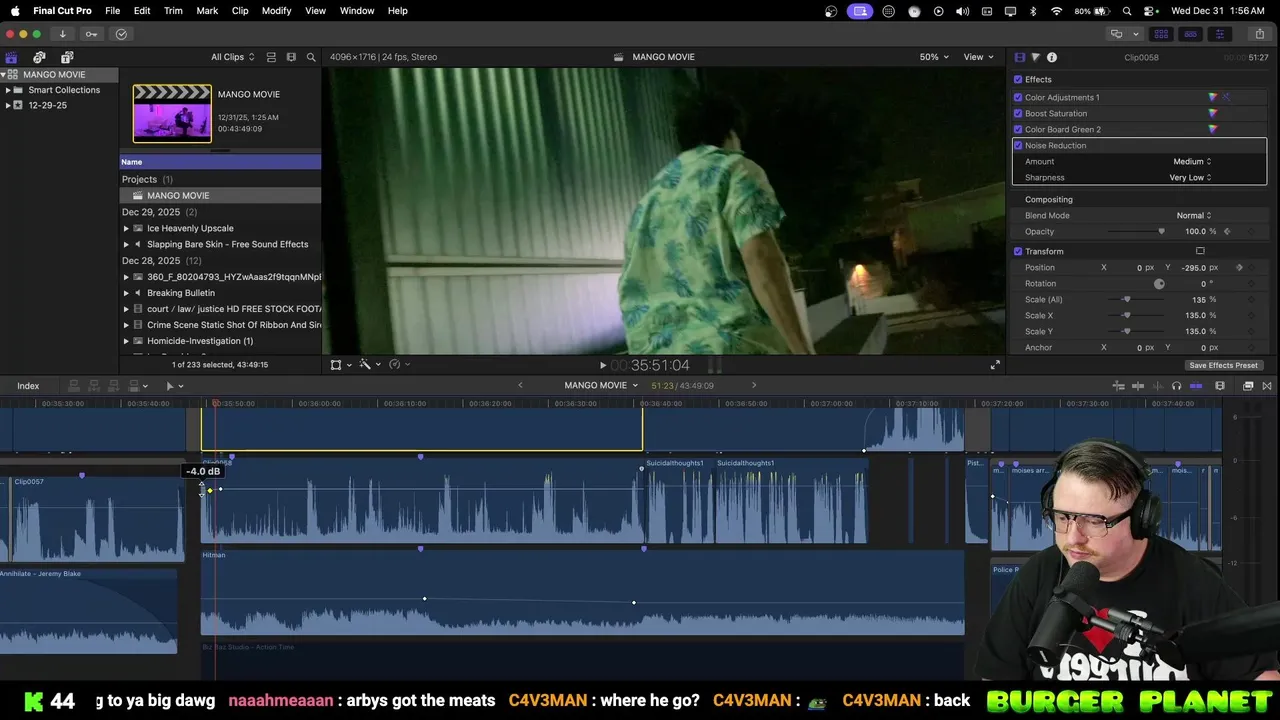Expand the 12-29-25 event
Viewport: 1280px width, 720px height.
click(8, 106)
